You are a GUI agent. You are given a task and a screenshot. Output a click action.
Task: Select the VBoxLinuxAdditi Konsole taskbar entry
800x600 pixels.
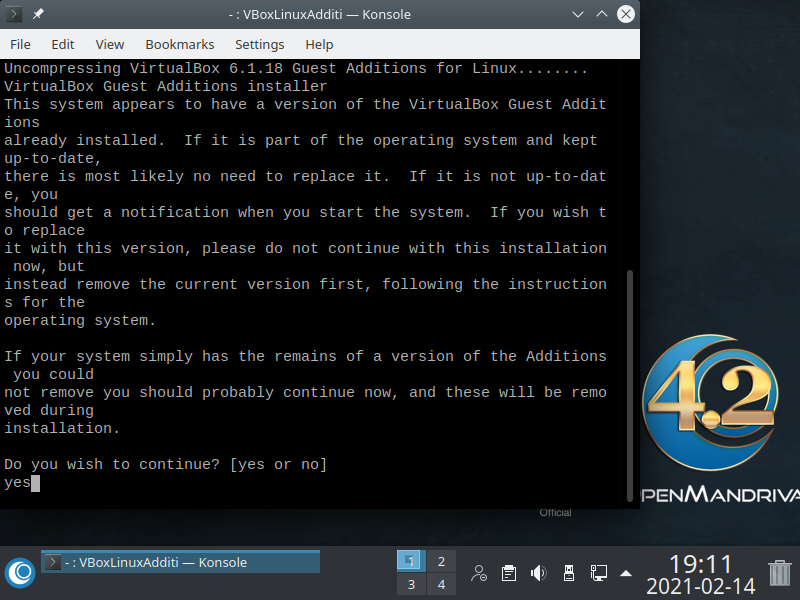[180, 562]
